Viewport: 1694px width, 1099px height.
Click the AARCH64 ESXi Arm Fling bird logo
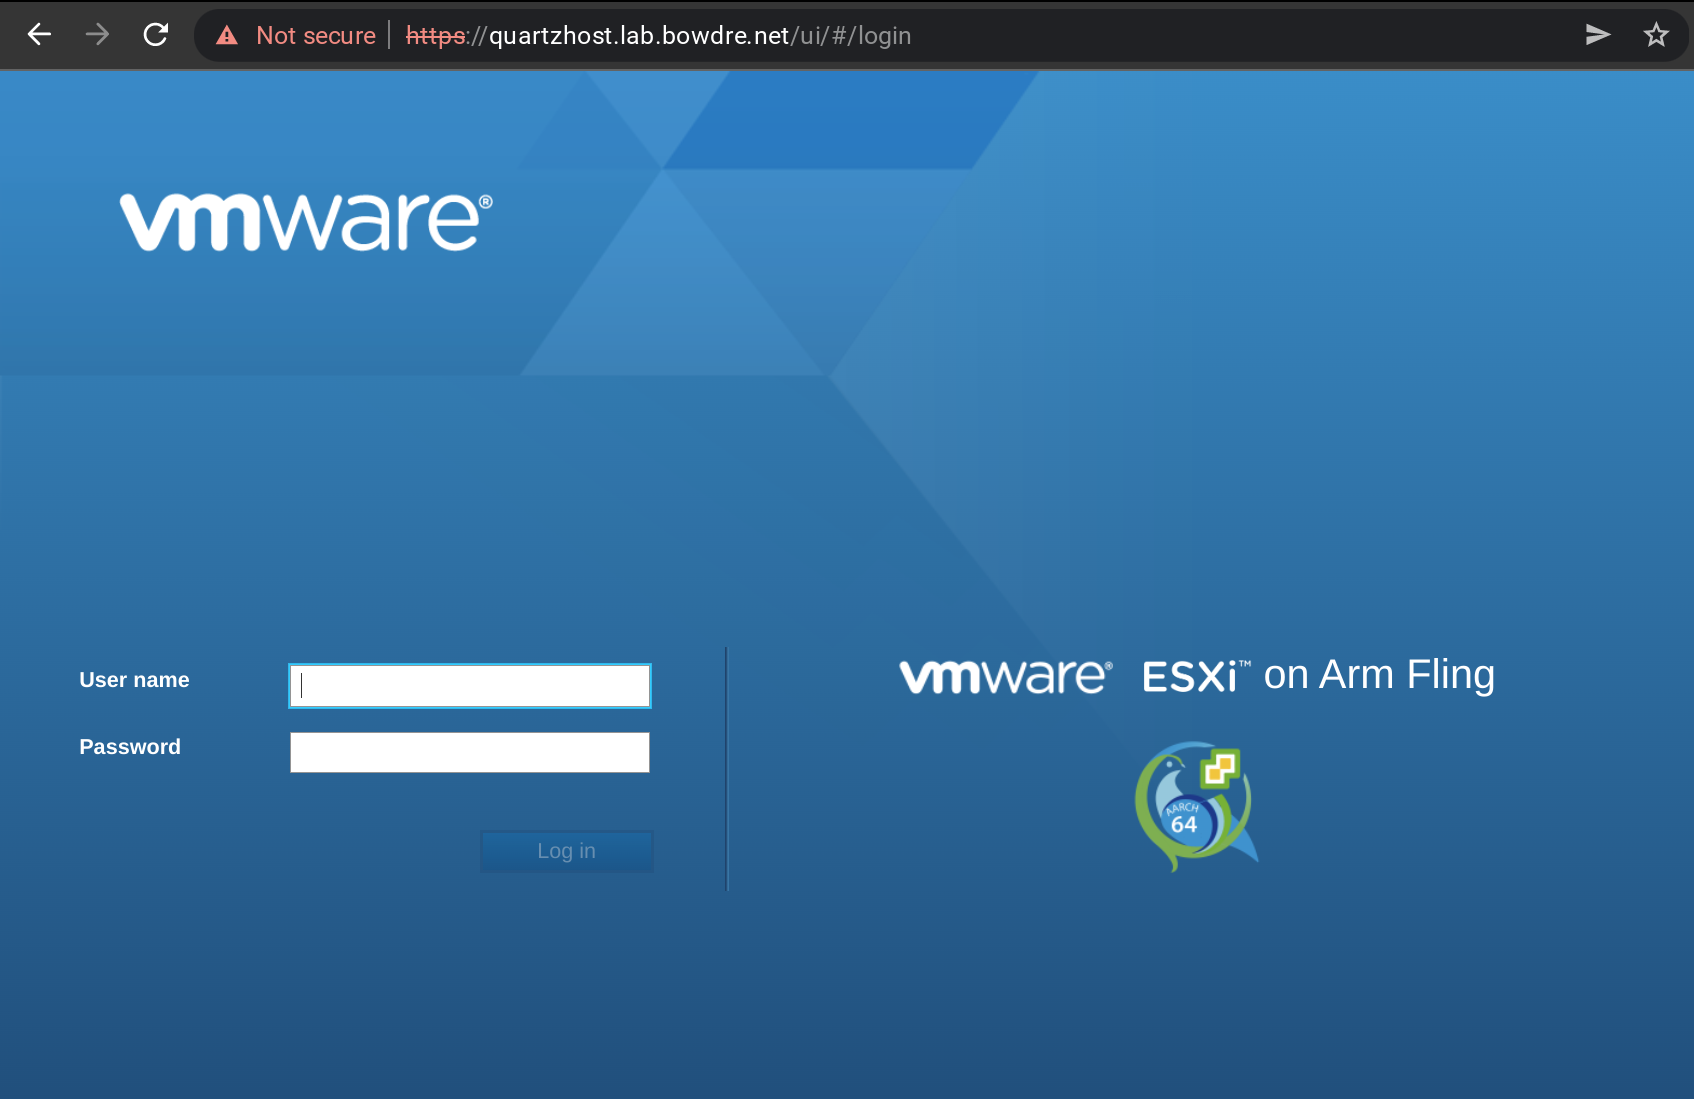tap(1196, 806)
